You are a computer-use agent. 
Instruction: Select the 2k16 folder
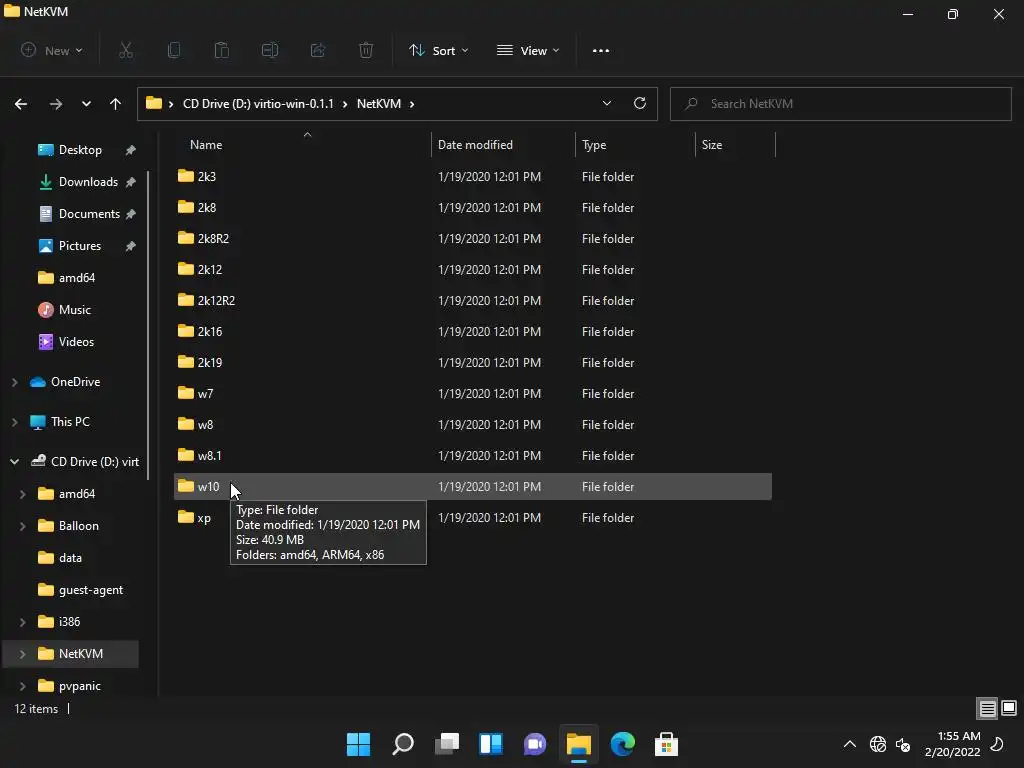click(x=473, y=331)
